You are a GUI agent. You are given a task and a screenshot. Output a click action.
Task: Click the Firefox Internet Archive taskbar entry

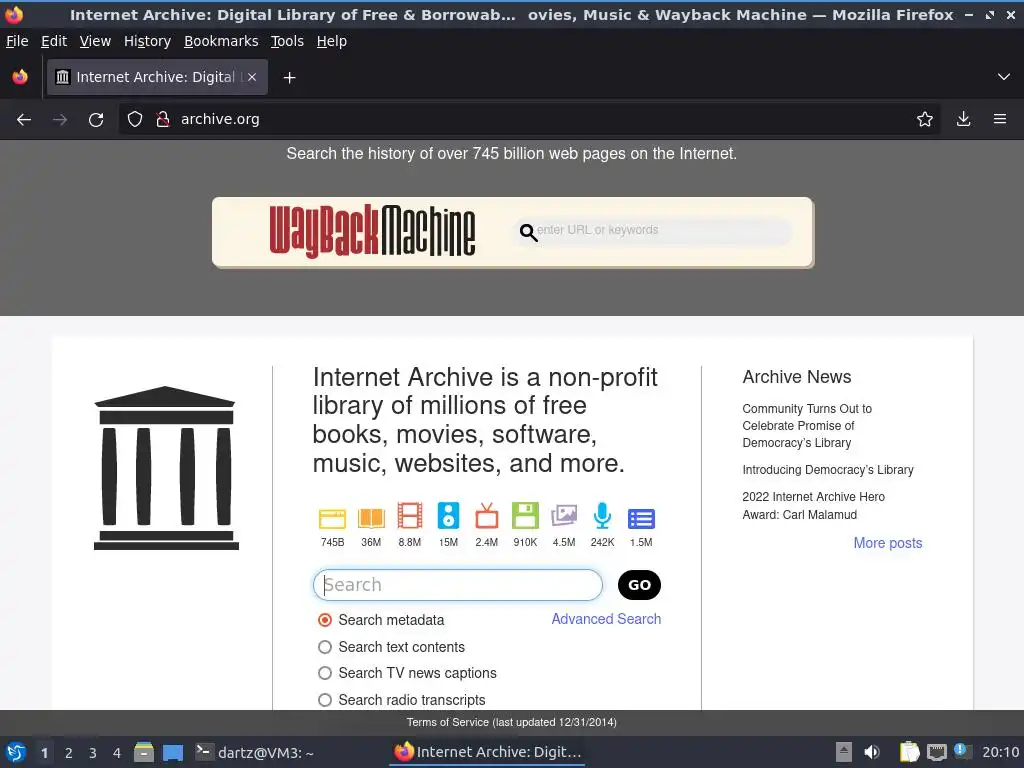click(x=487, y=752)
